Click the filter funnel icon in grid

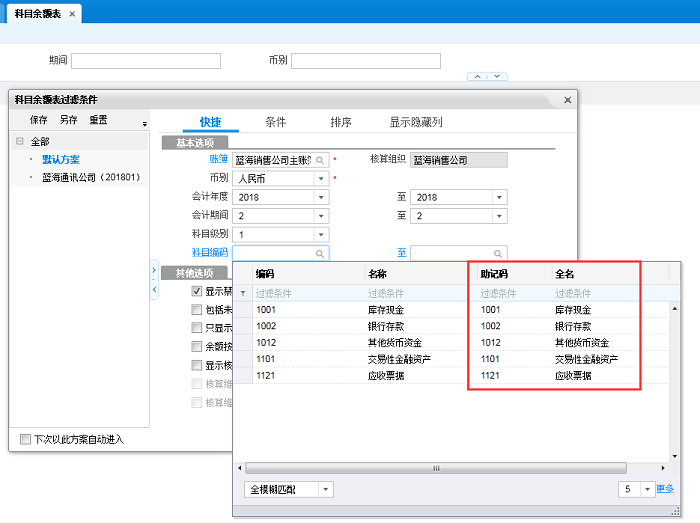pyautogui.click(x=243, y=294)
